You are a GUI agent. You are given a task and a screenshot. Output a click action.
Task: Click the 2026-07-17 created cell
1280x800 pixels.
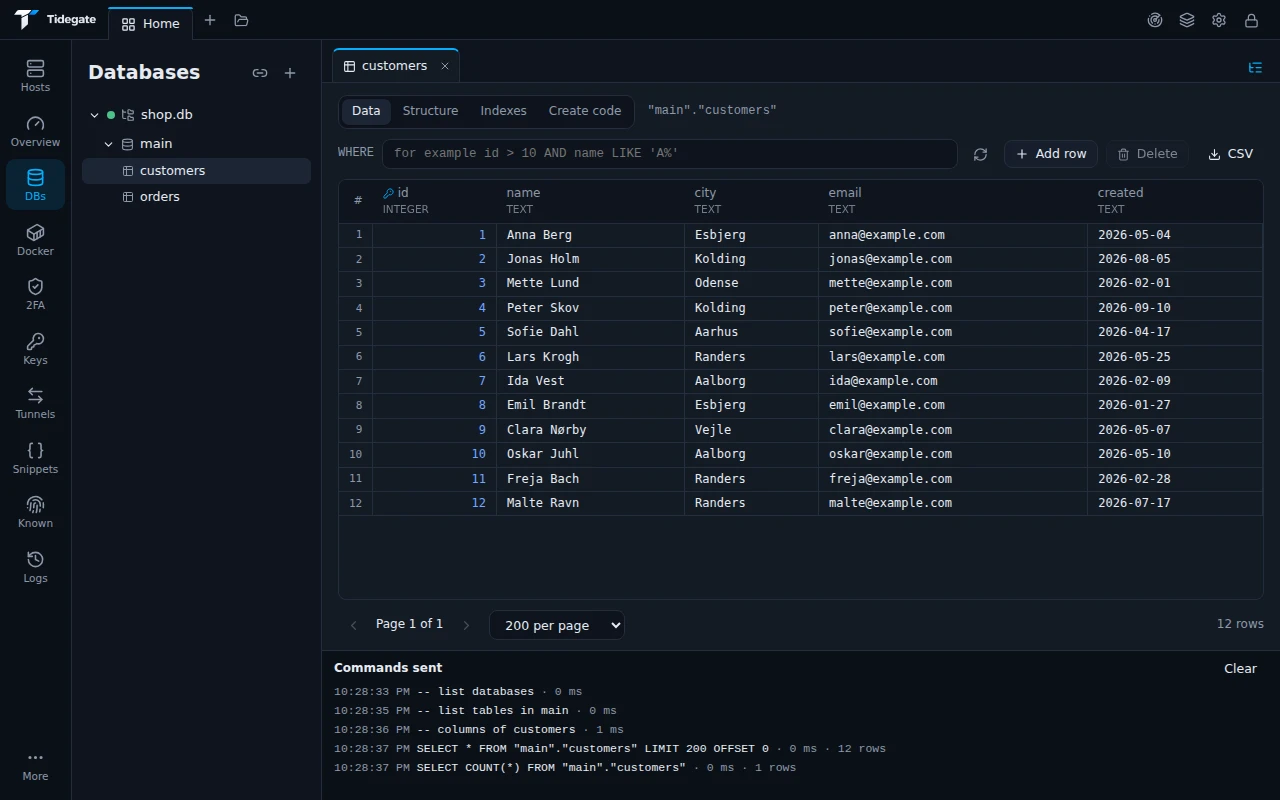click(1175, 503)
